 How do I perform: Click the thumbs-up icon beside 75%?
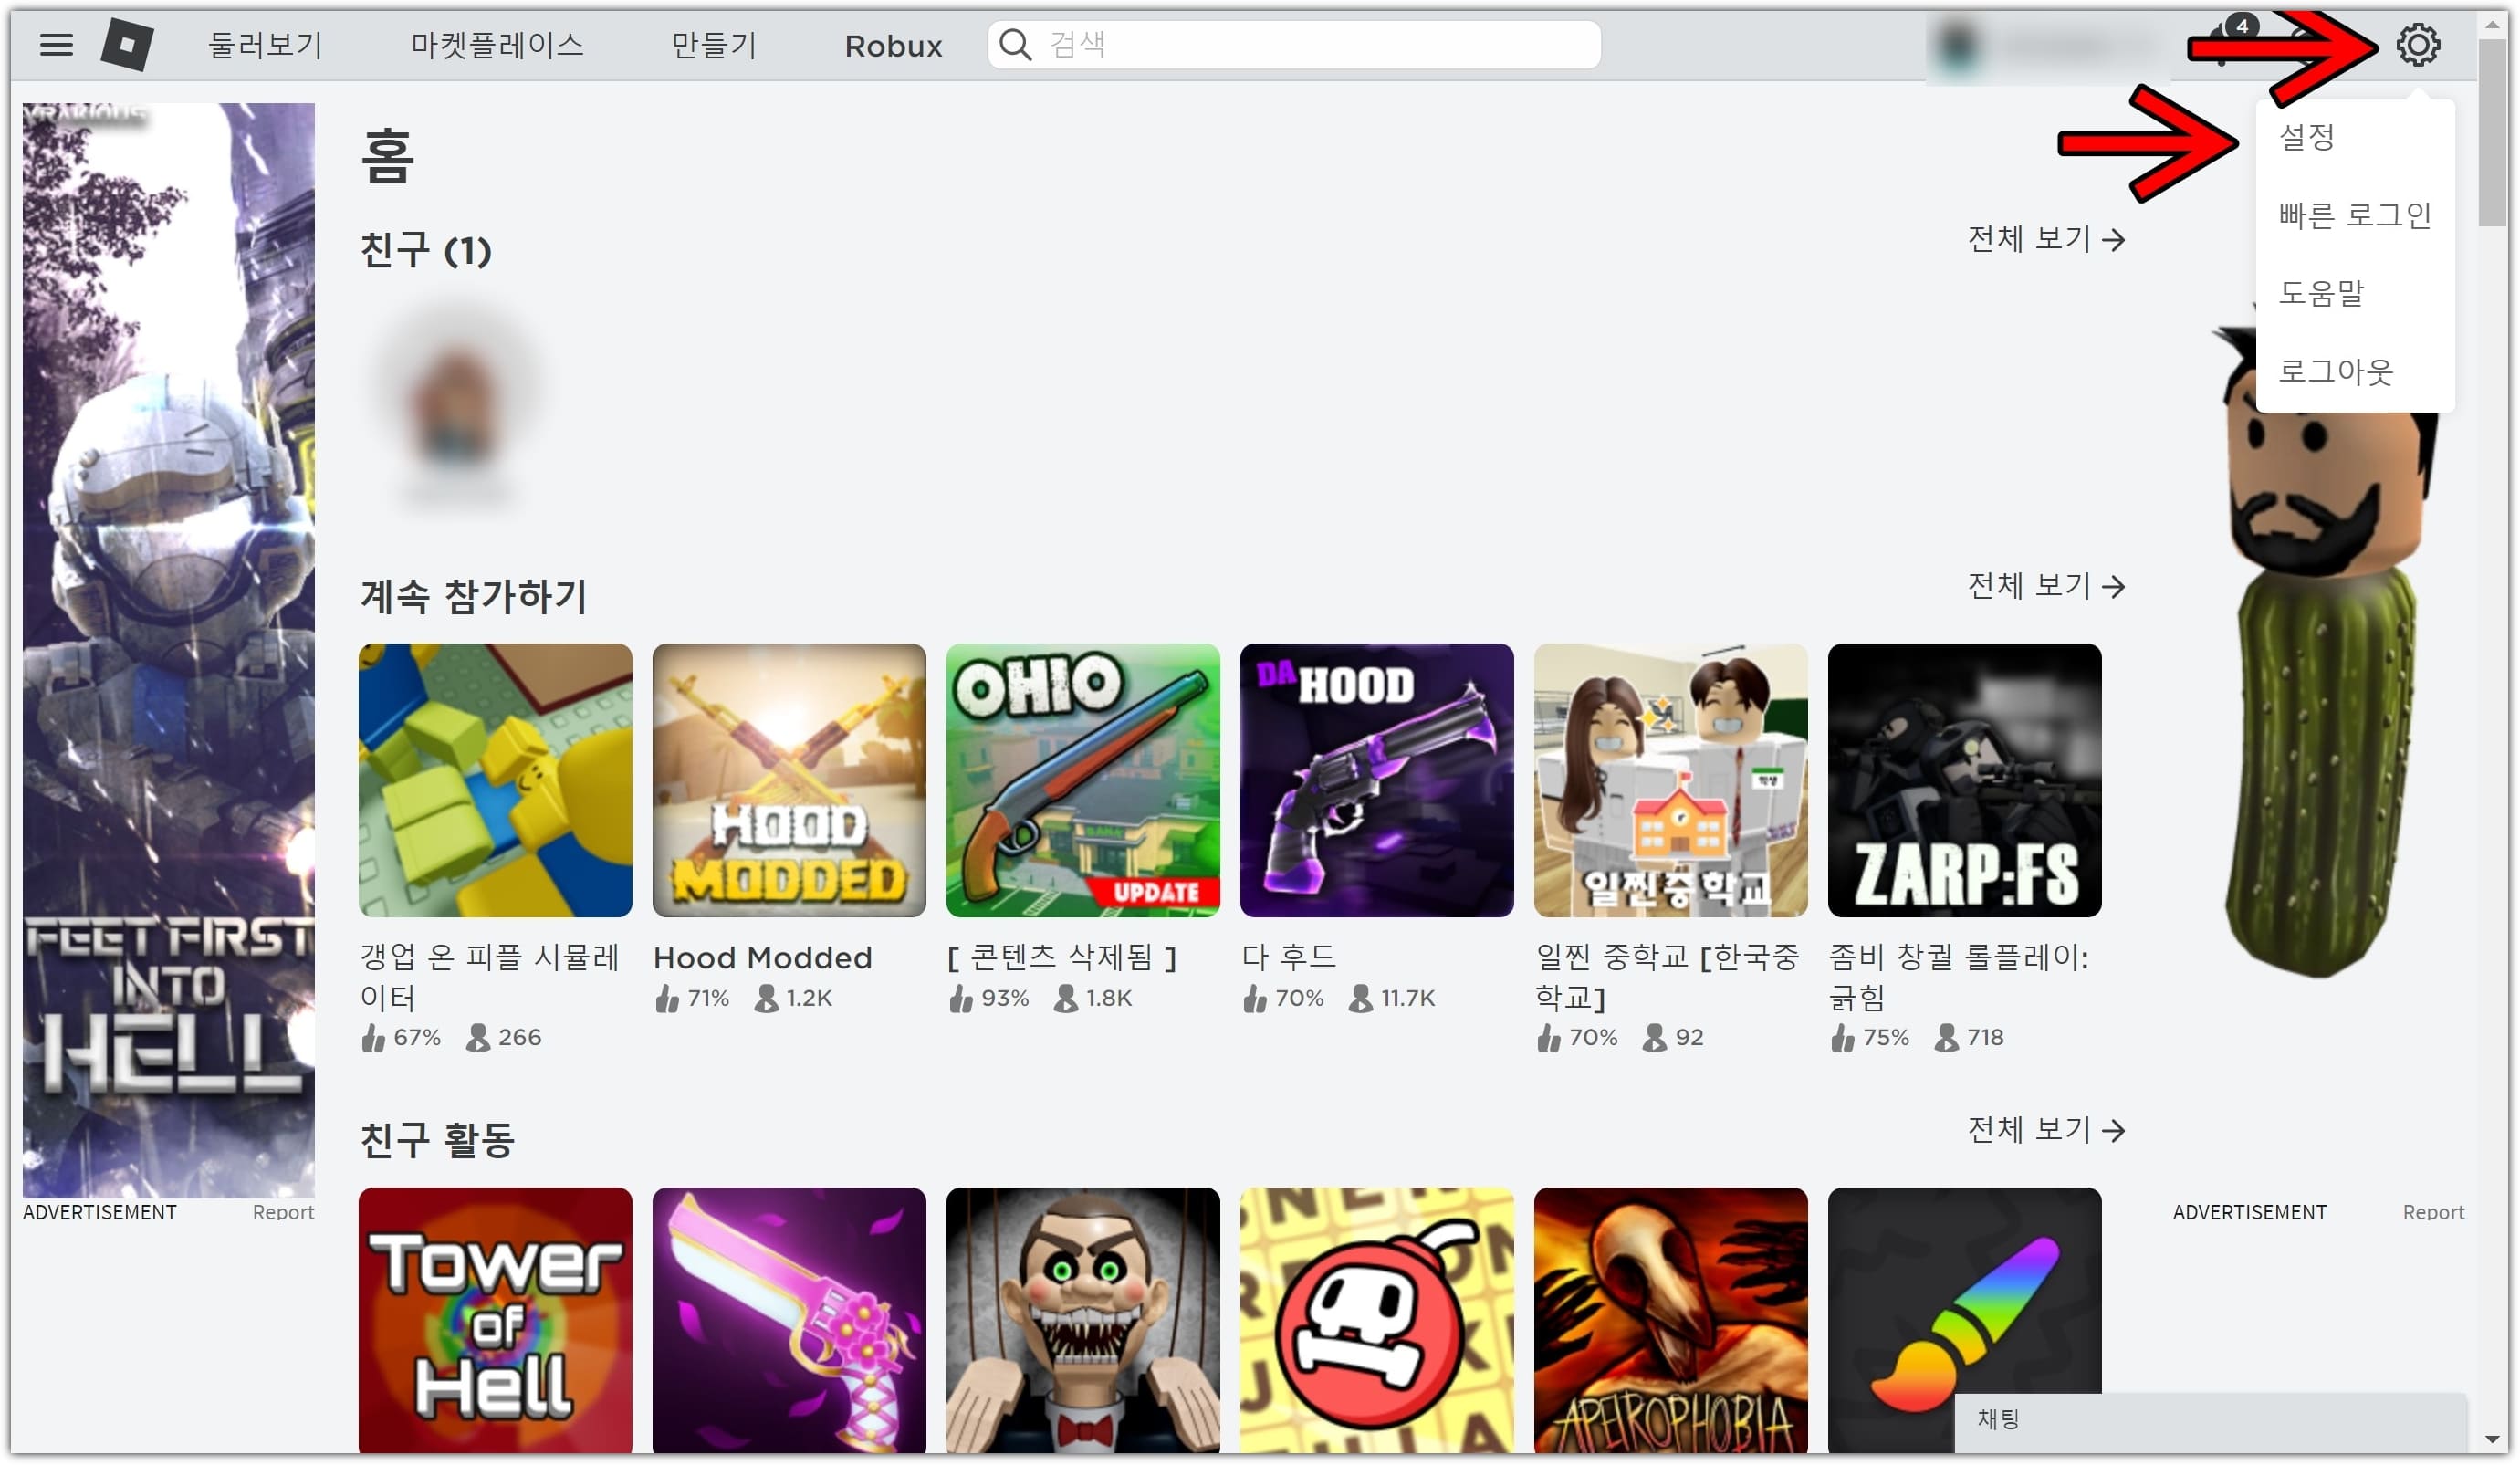coord(1843,1037)
